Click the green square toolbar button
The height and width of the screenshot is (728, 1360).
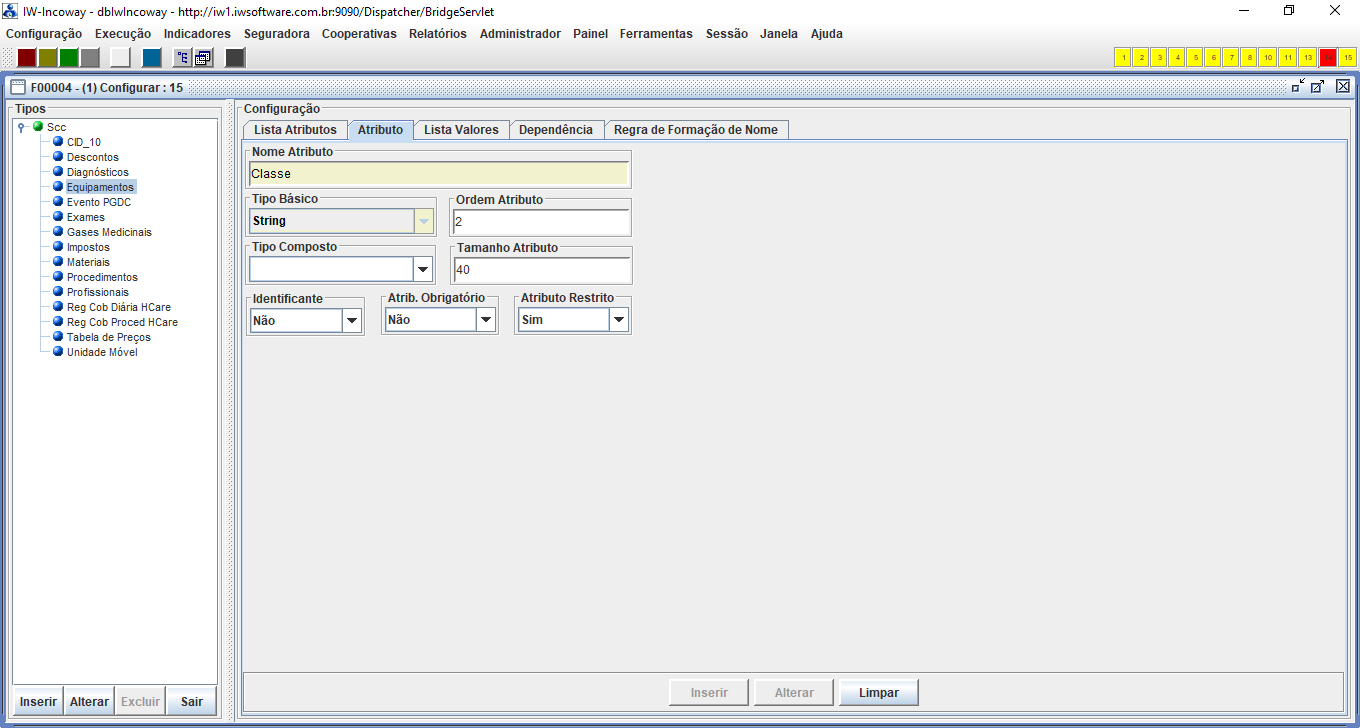[x=69, y=58]
